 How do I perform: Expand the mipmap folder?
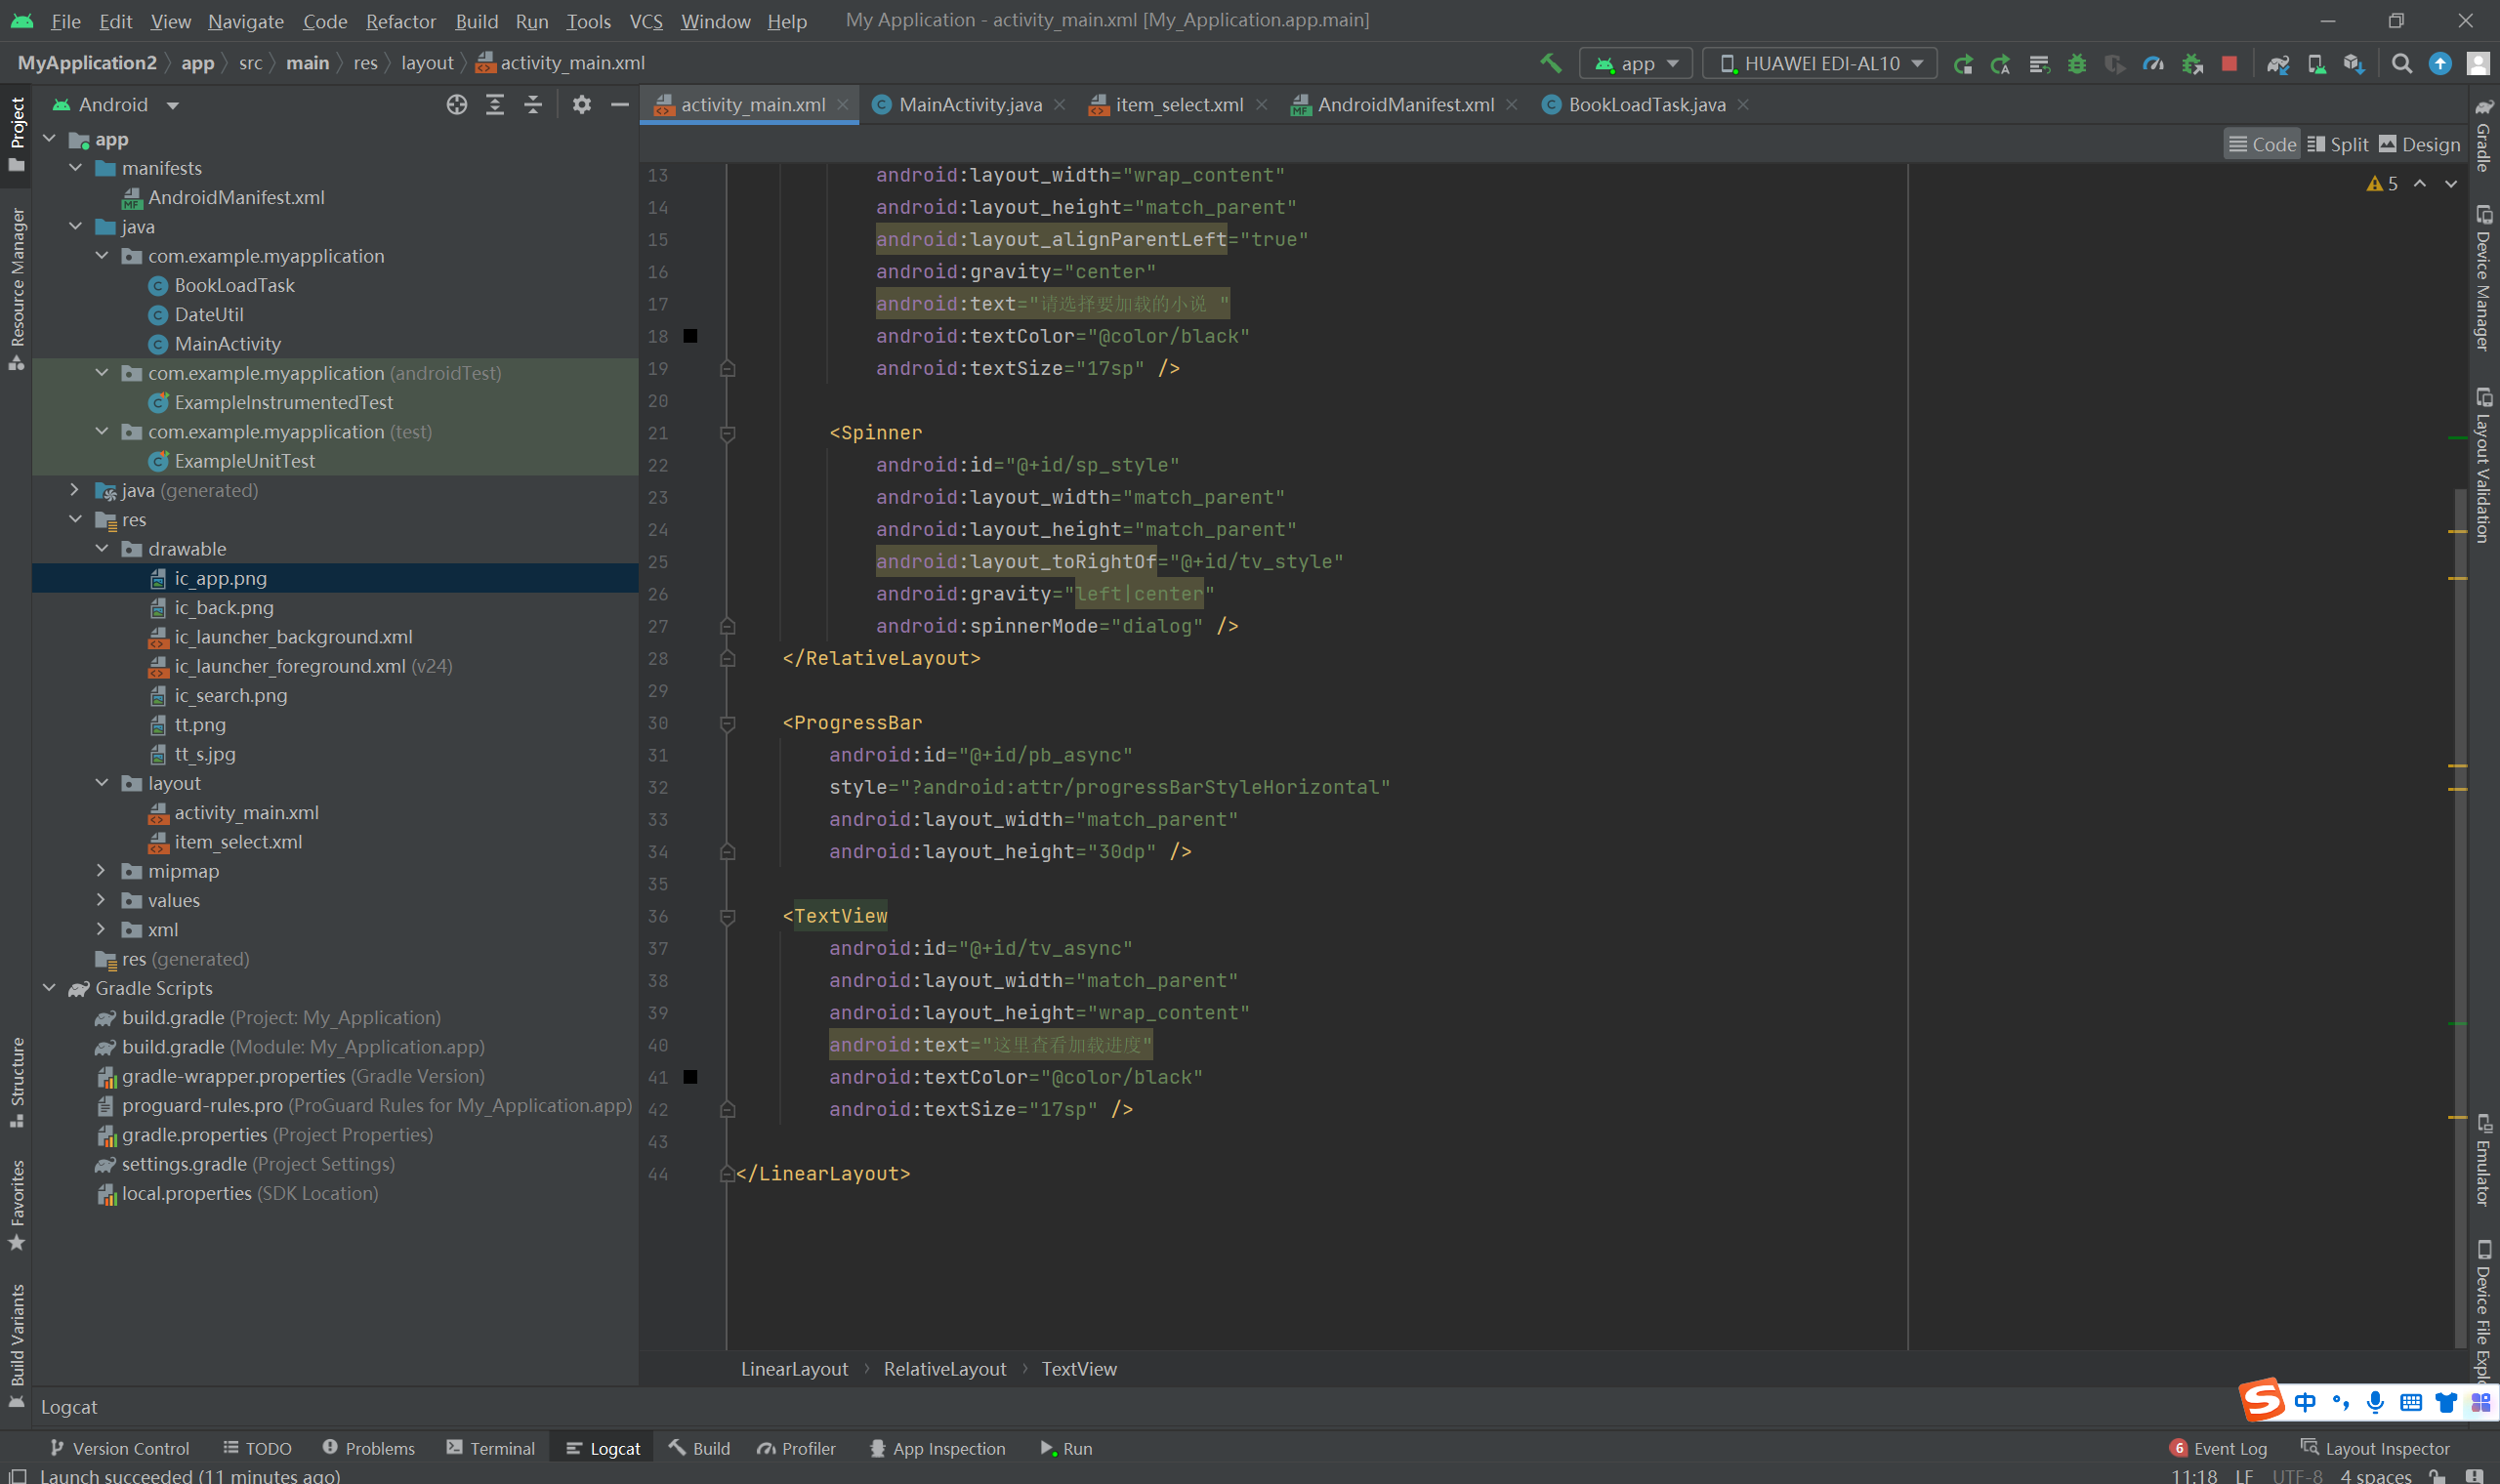(x=101, y=871)
